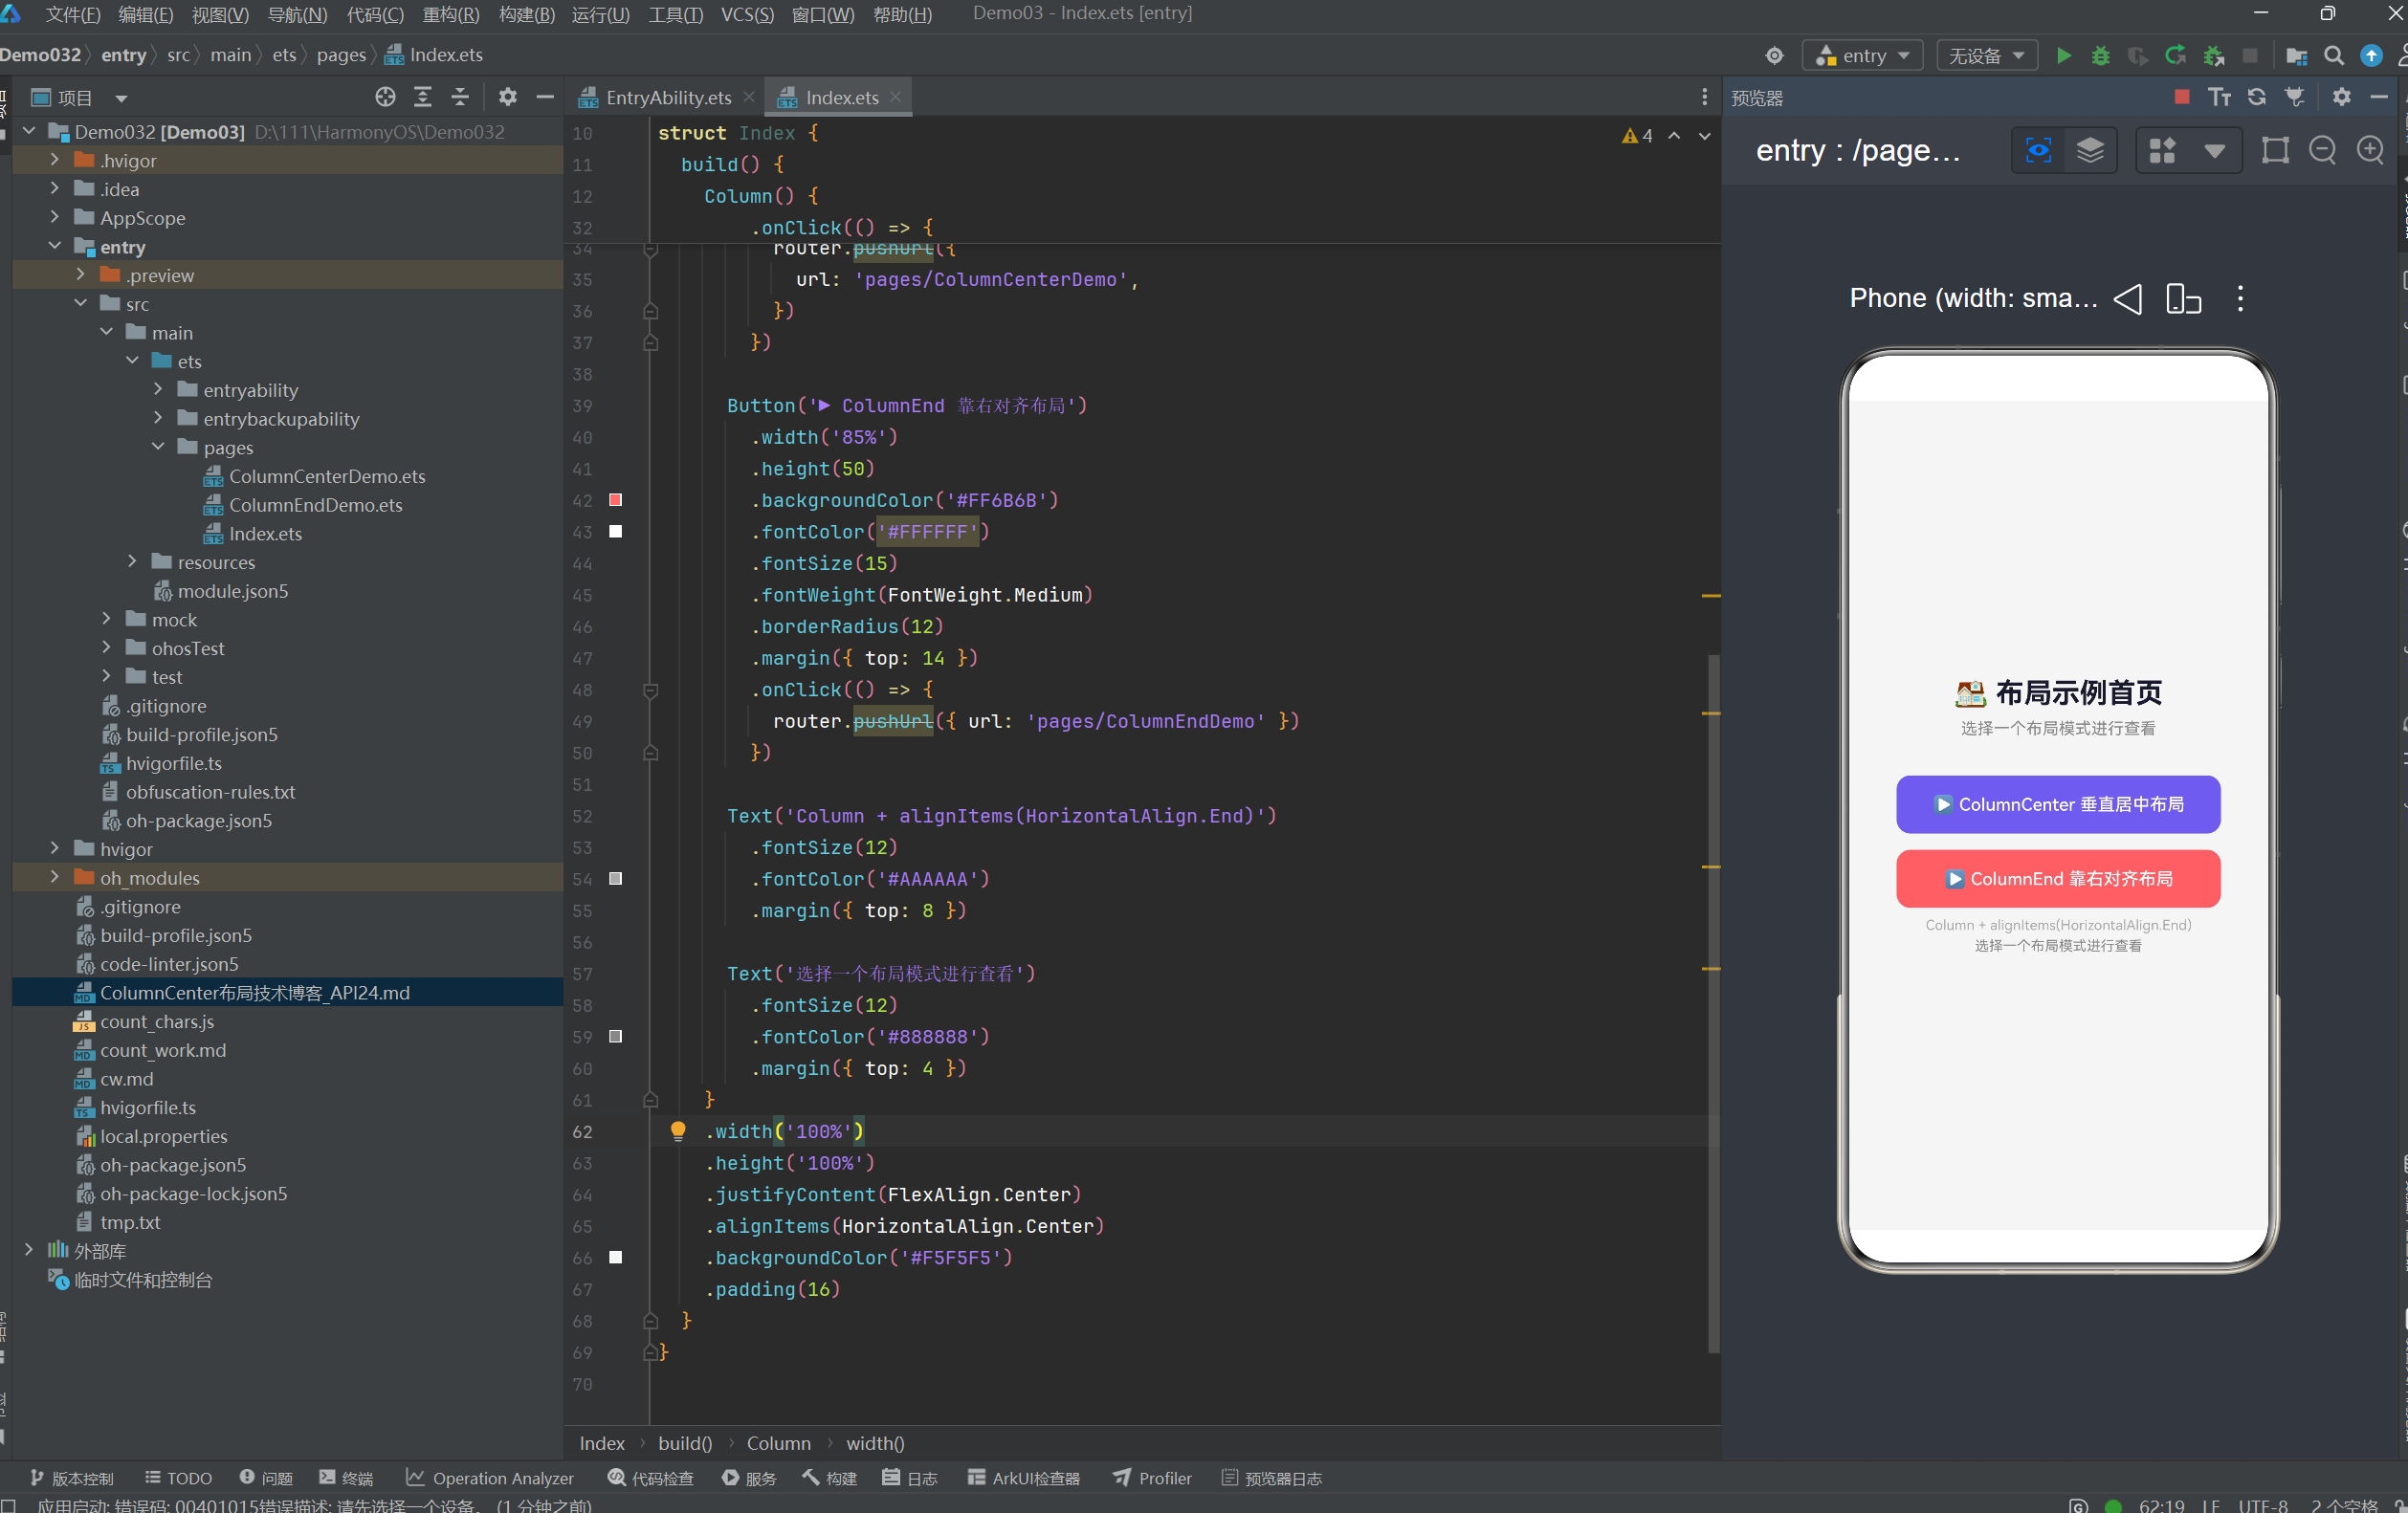Click the Column breadcrumb at editor bottom
This screenshot has width=2408, height=1513.
pyautogui.click(x=778, y=1443)
